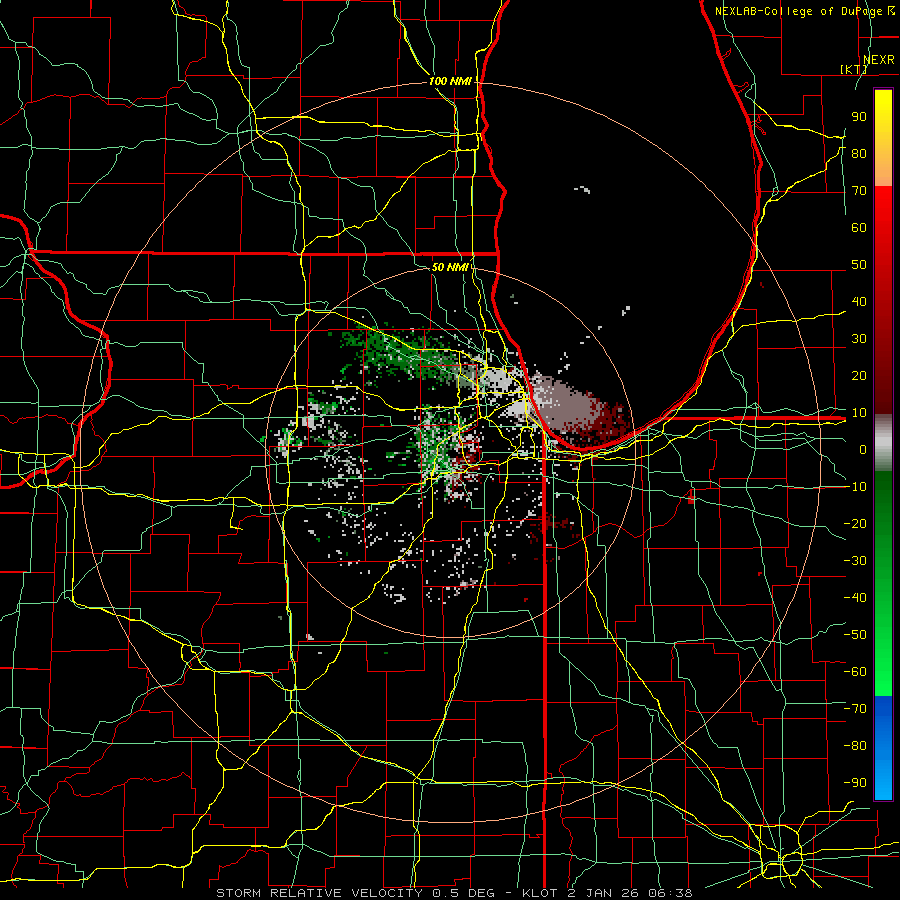
Task: Click the -70 value on velocity scale
Action: click(x=855, y=708)
